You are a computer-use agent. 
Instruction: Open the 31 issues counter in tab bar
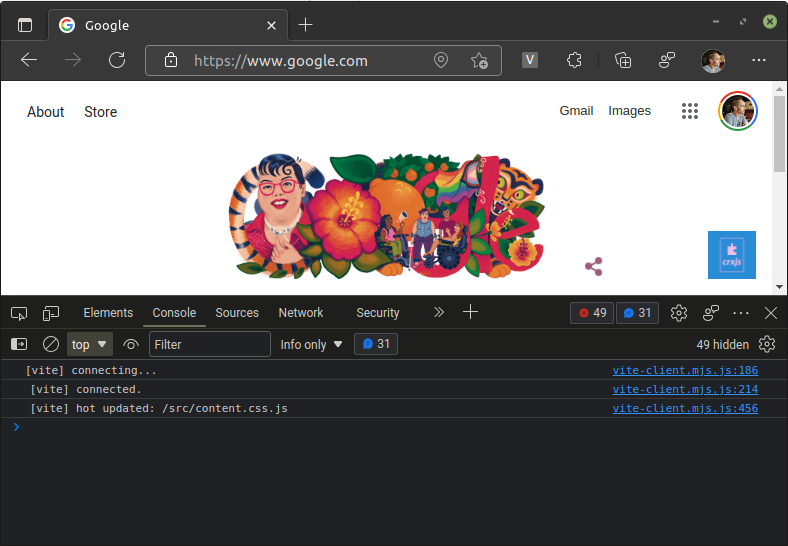point(637,313)
